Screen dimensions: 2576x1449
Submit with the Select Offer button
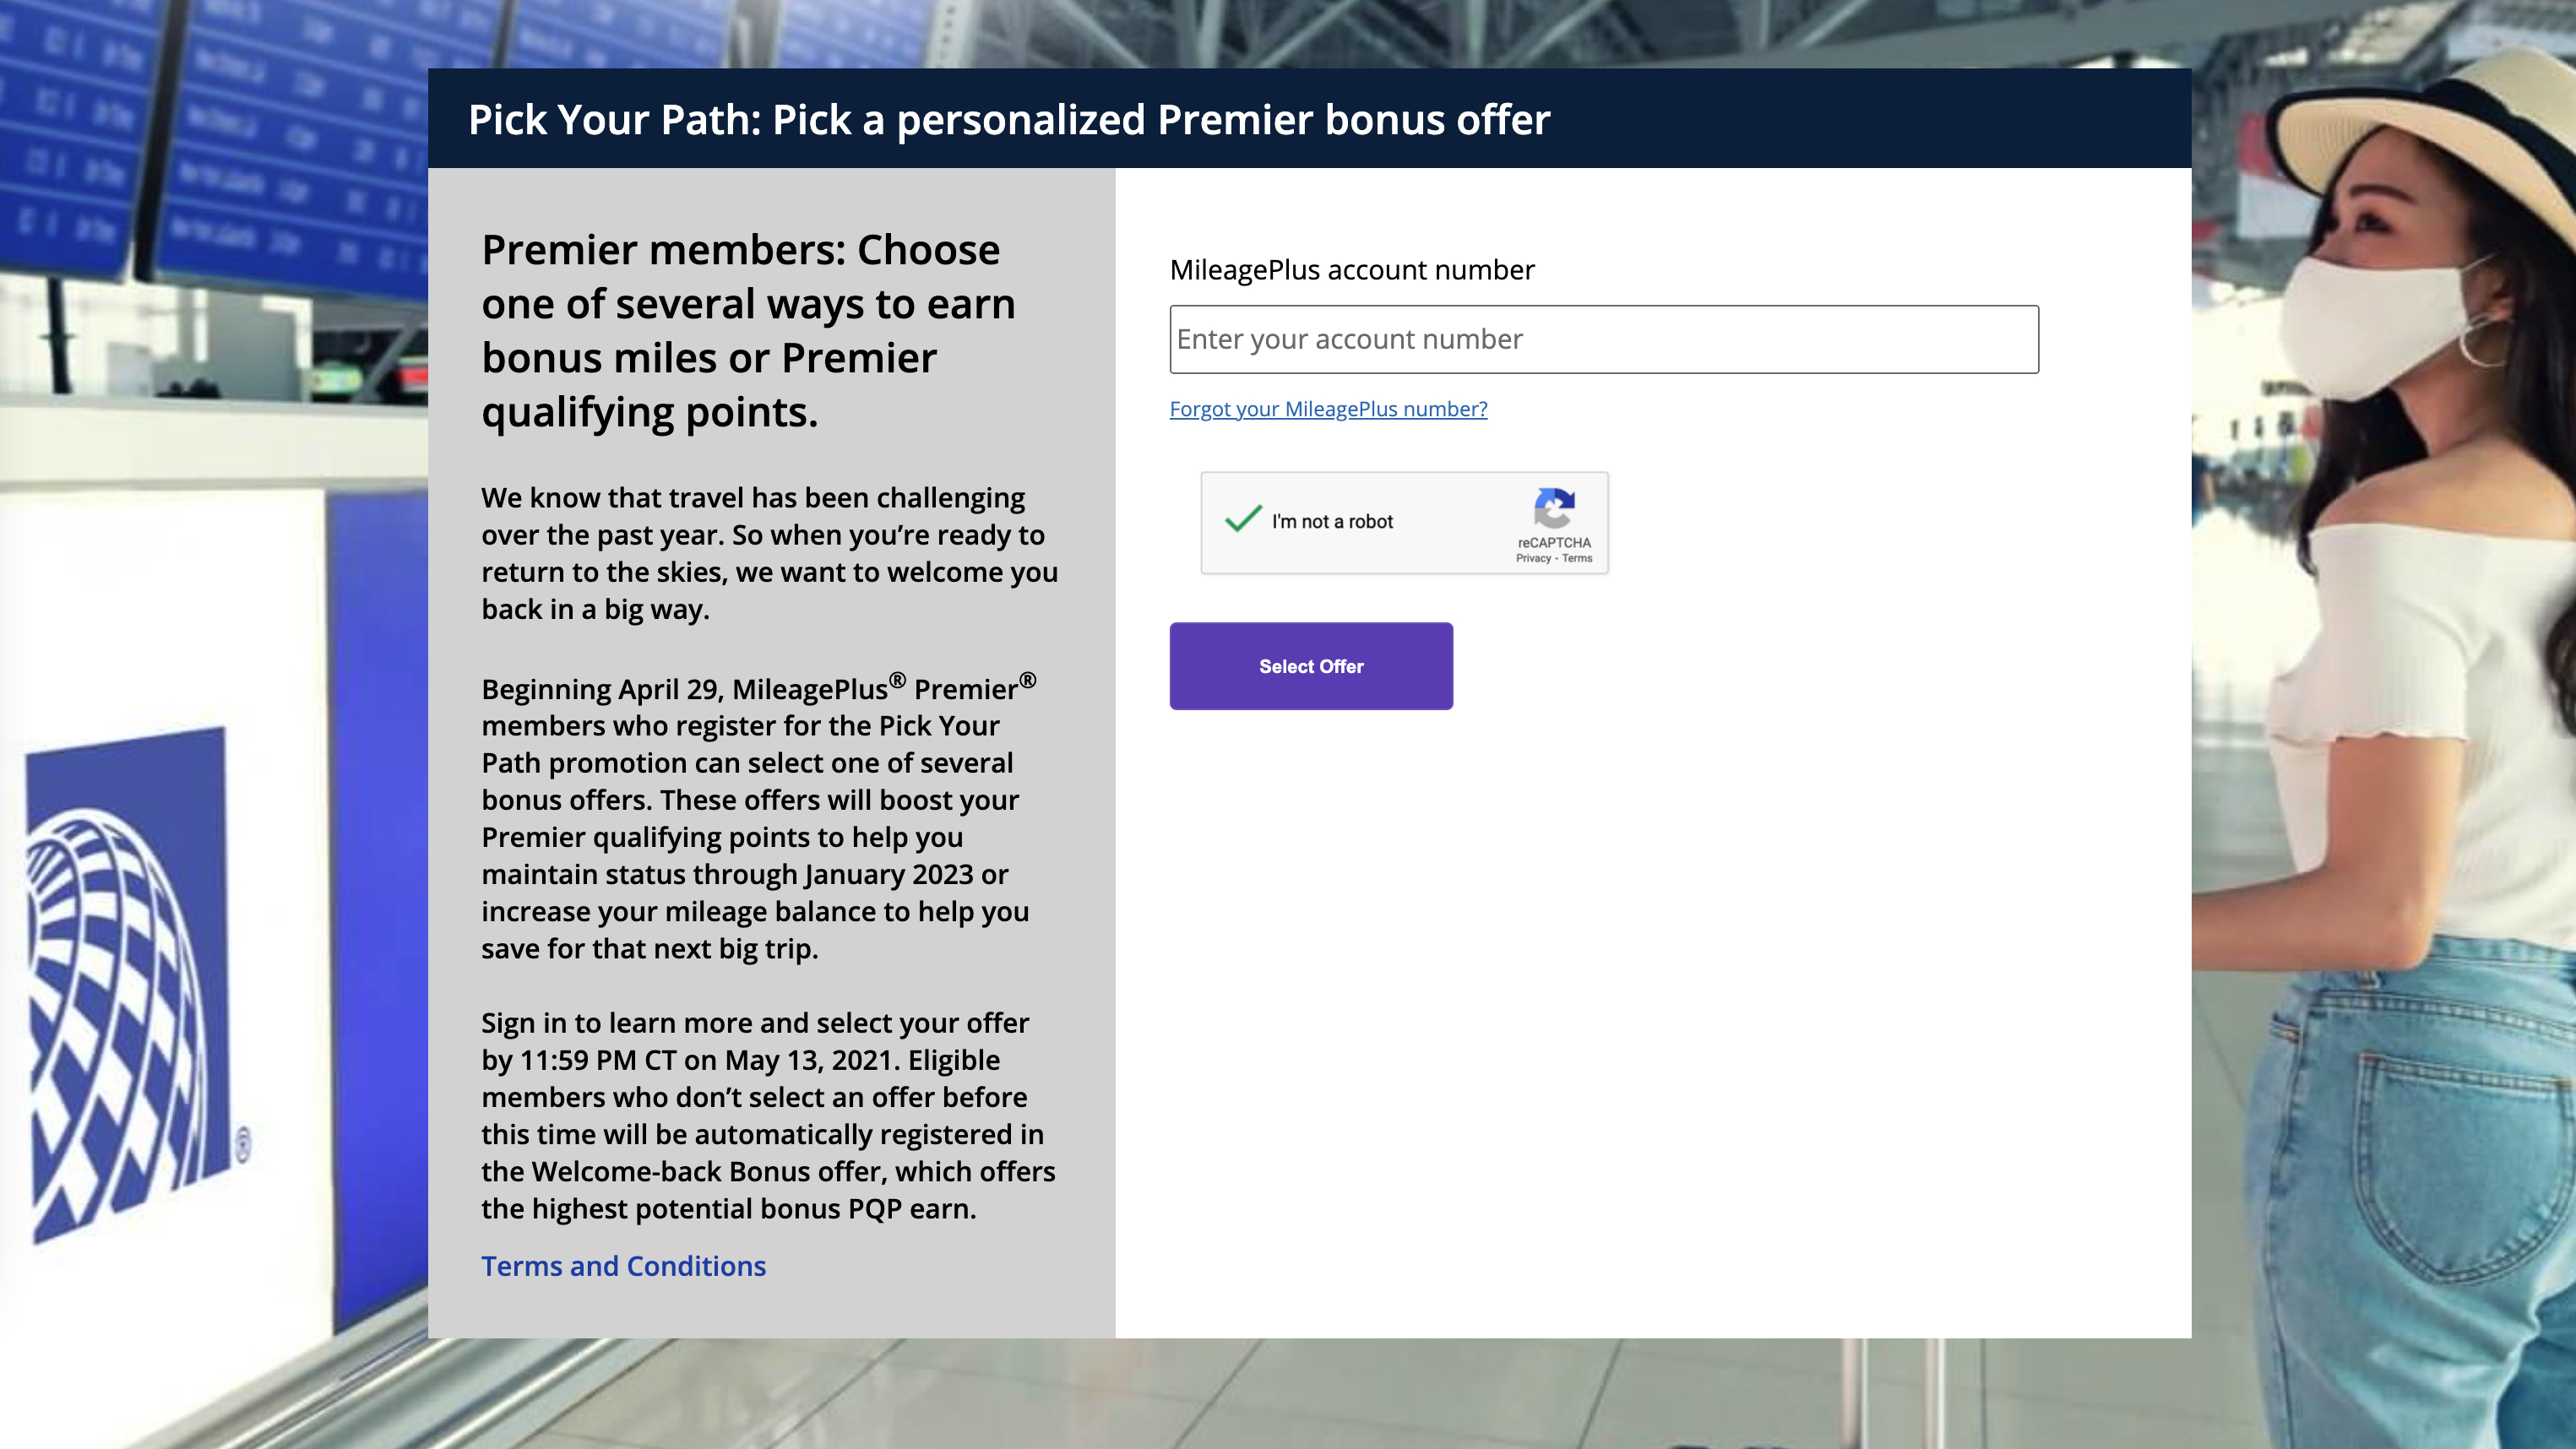1311,666
